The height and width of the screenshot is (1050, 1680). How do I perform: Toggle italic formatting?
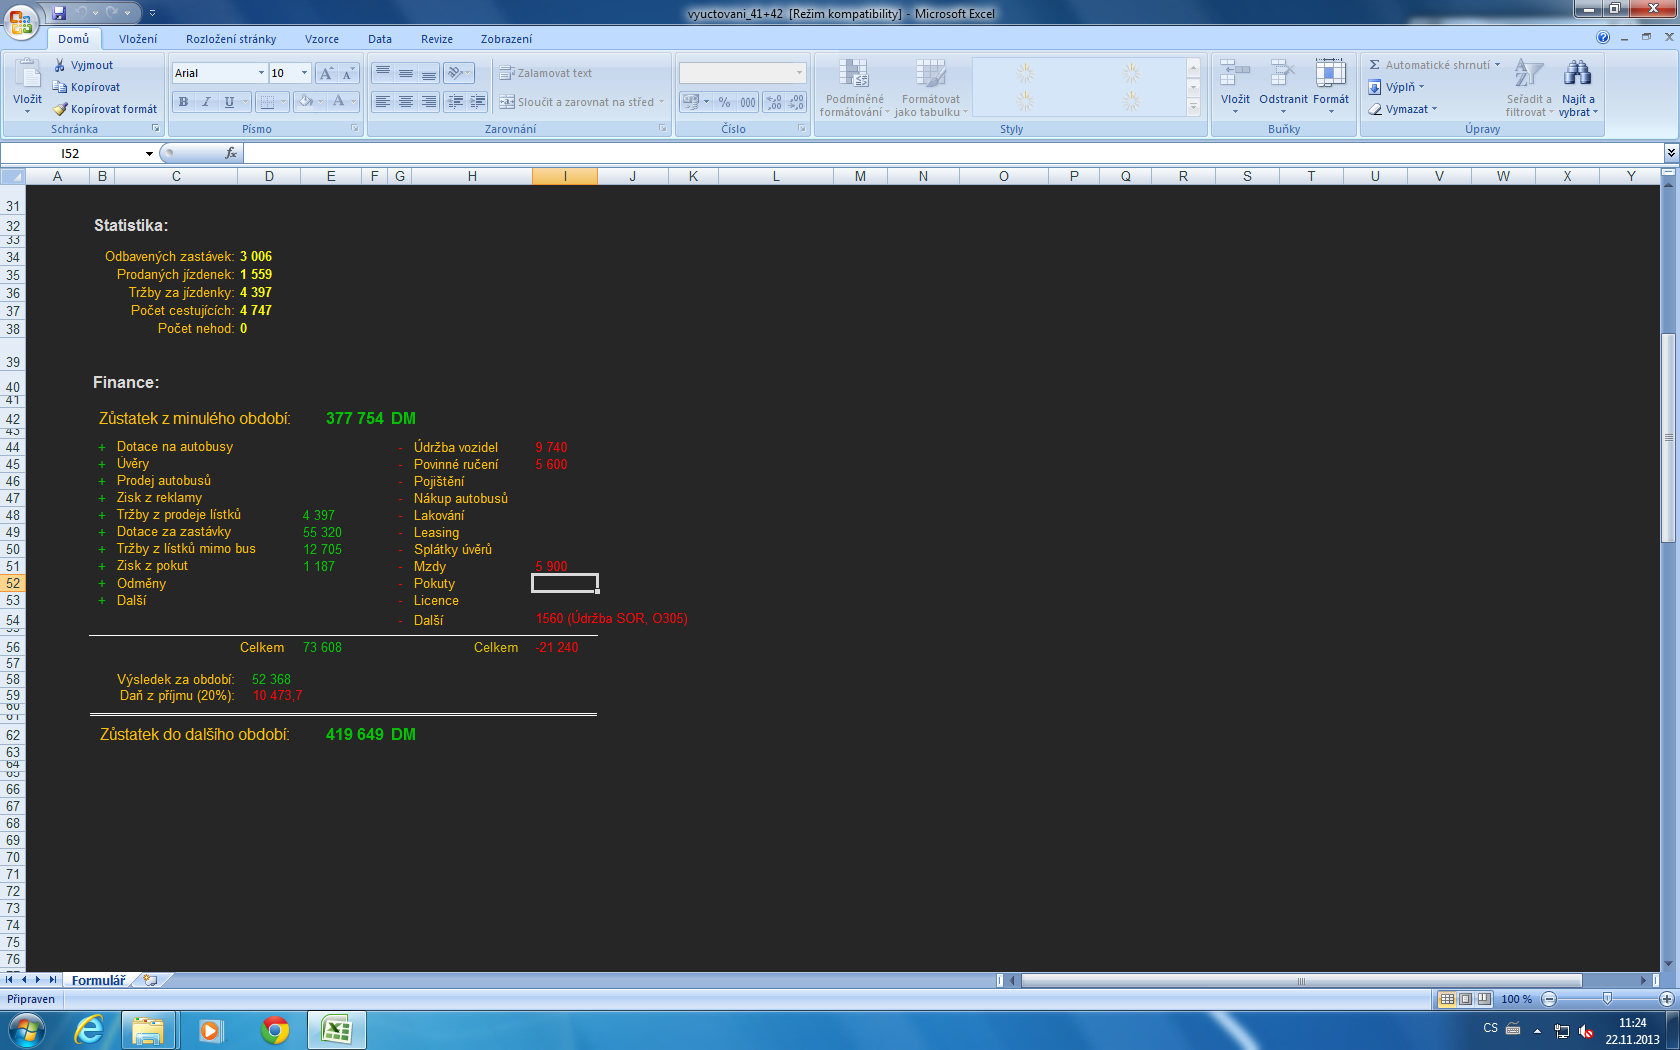(206, 102)
